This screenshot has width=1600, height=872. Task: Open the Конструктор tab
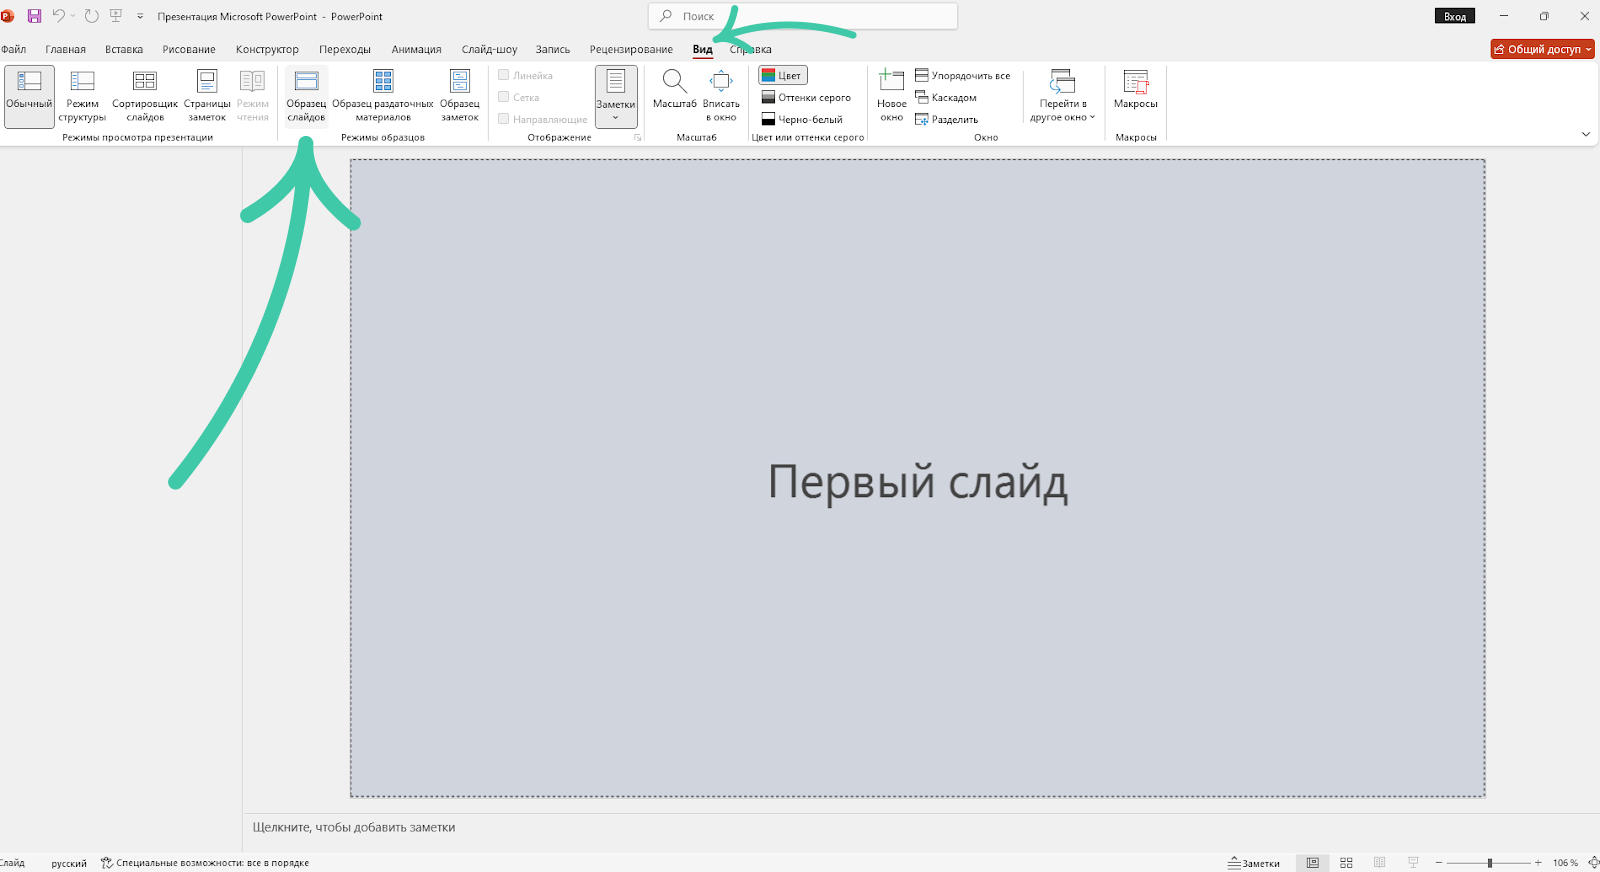click(267, 49)
